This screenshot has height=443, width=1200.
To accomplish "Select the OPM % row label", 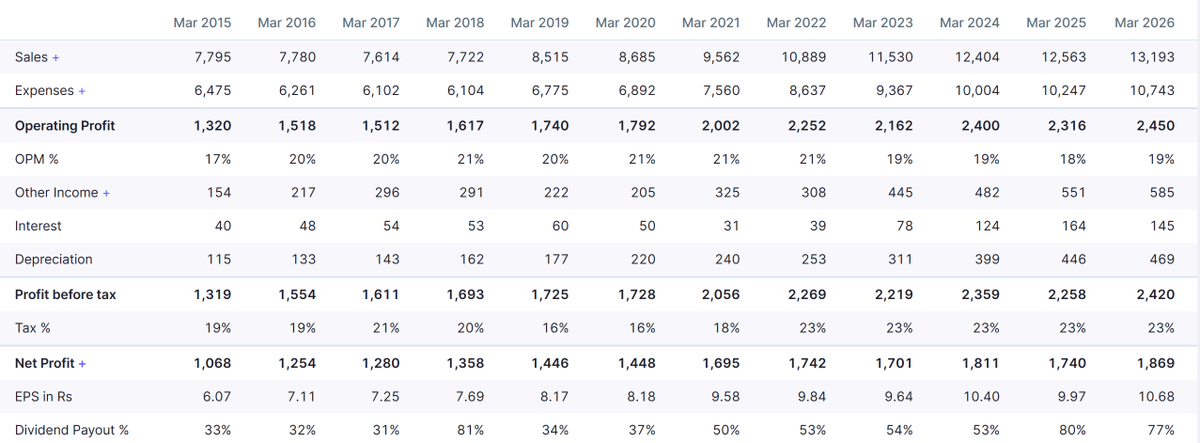I will pyautogui.click(x=36, y=159).
